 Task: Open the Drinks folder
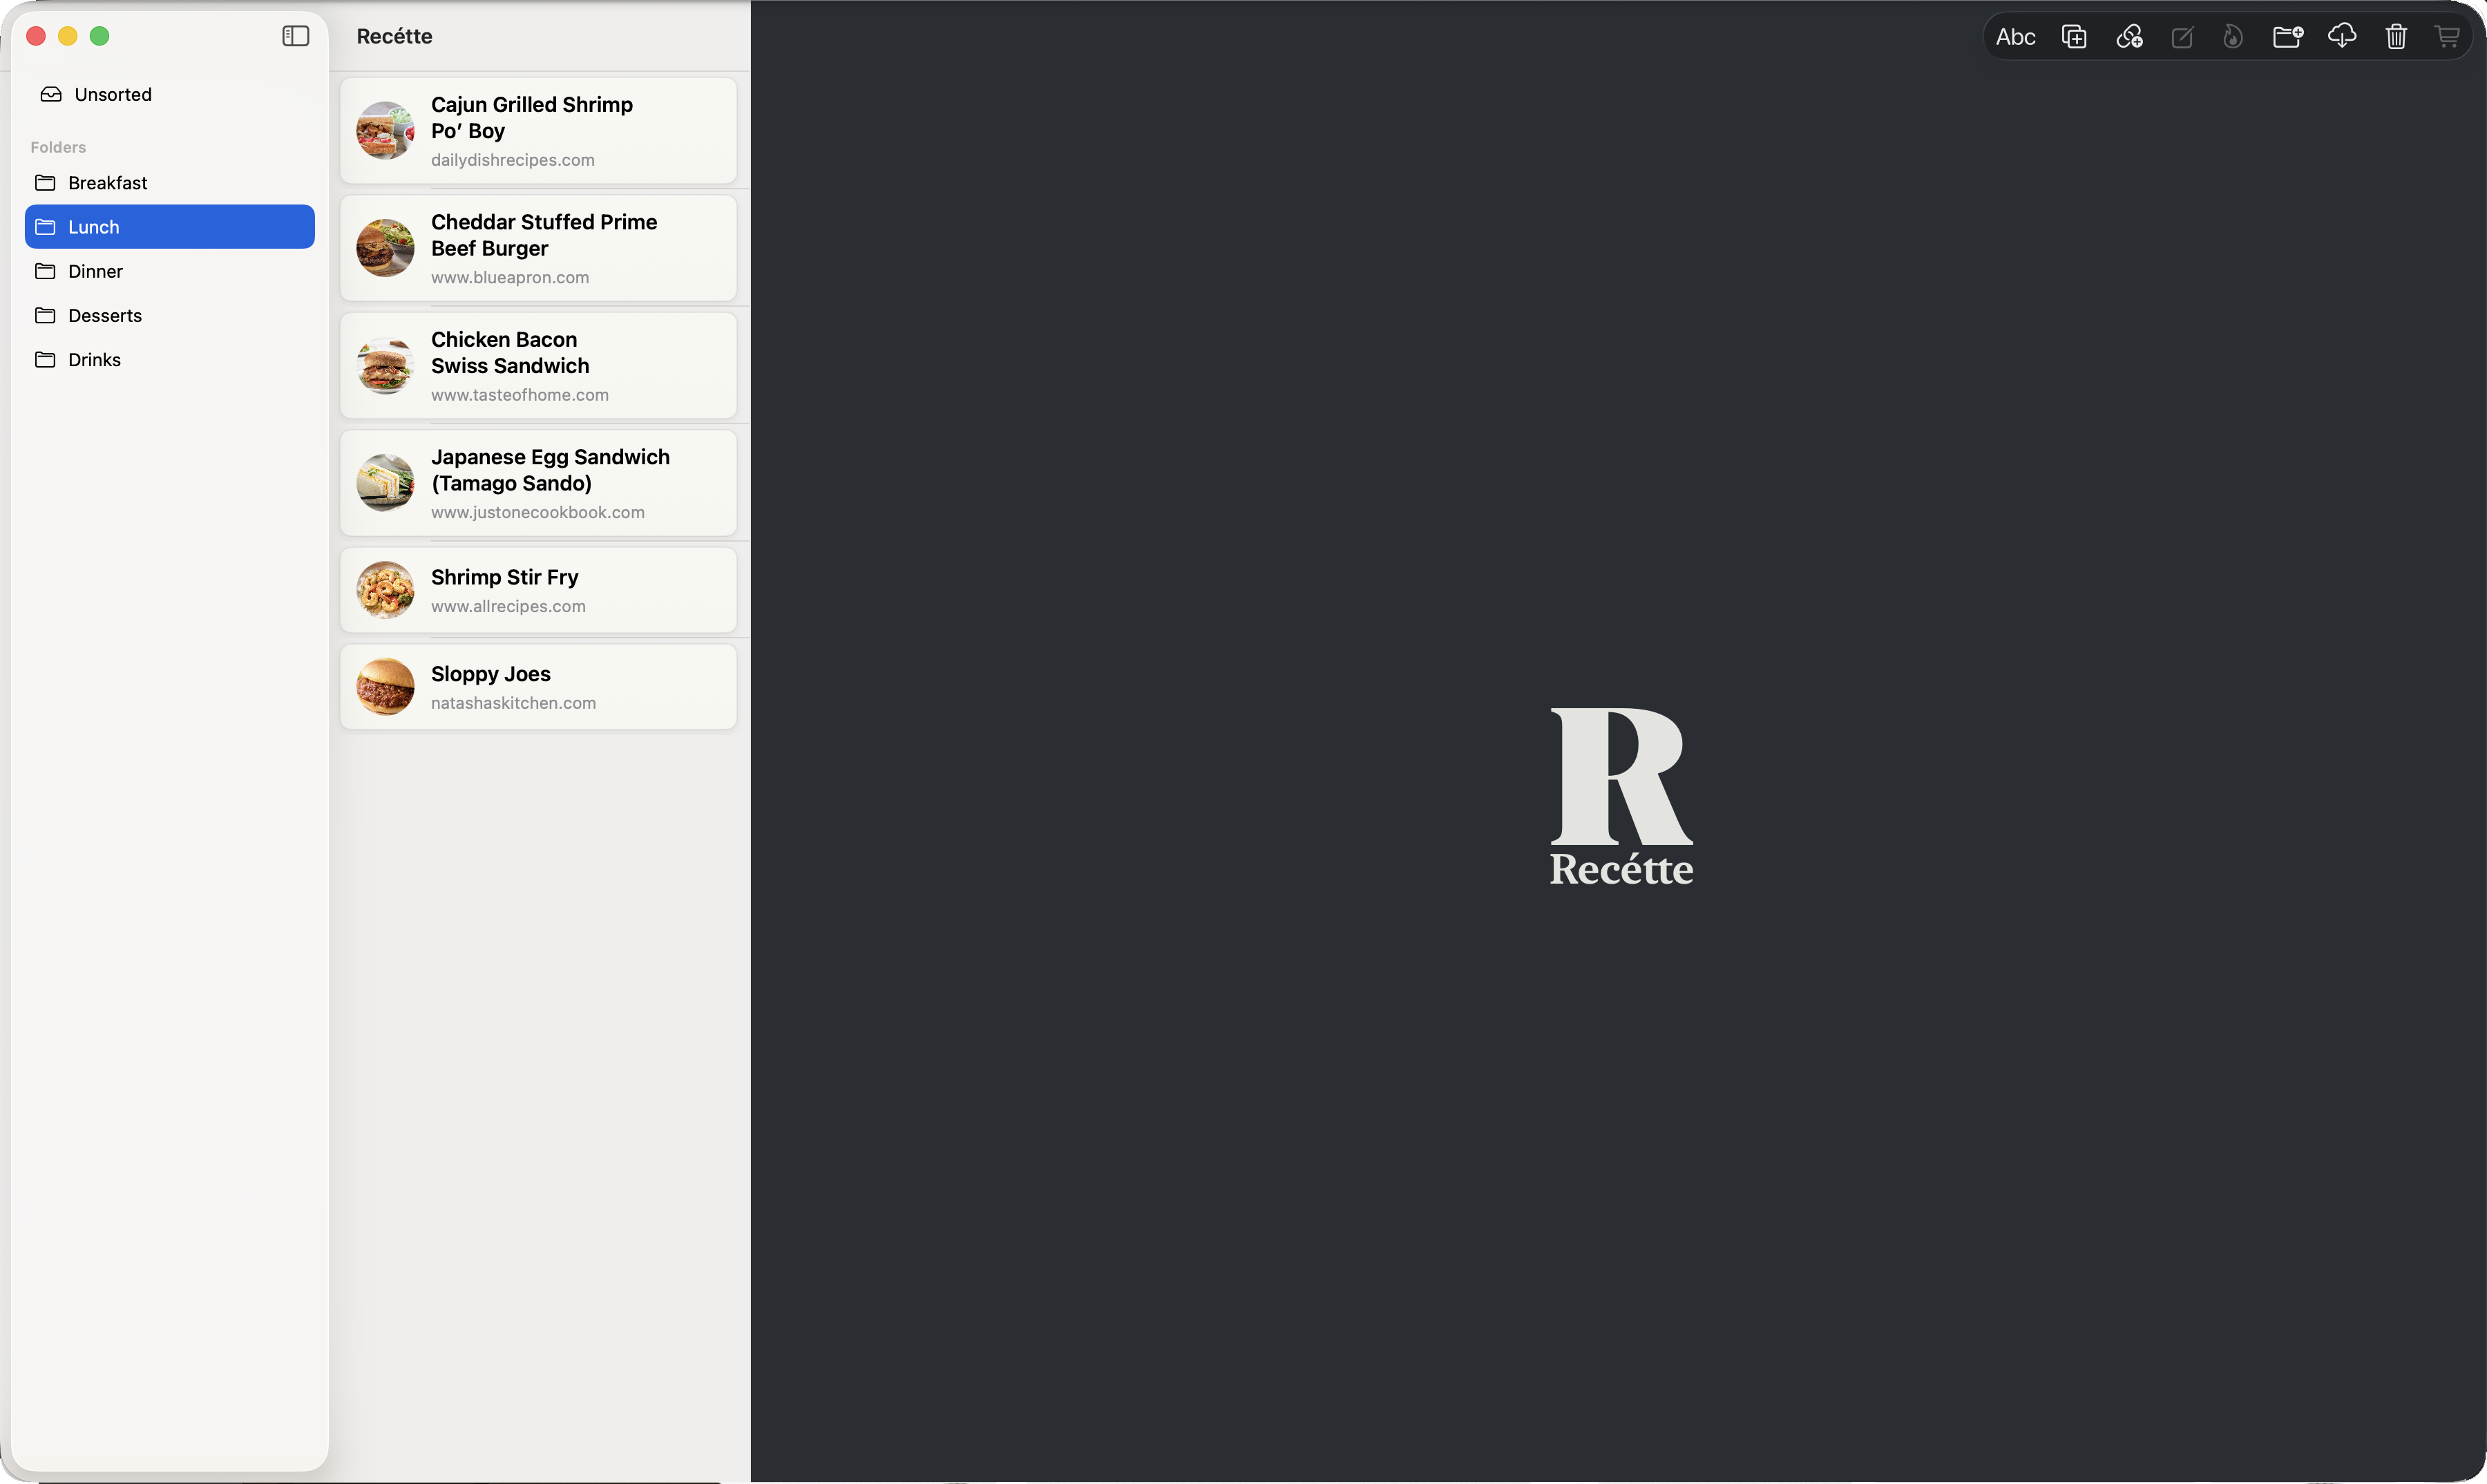pos(94,359)
